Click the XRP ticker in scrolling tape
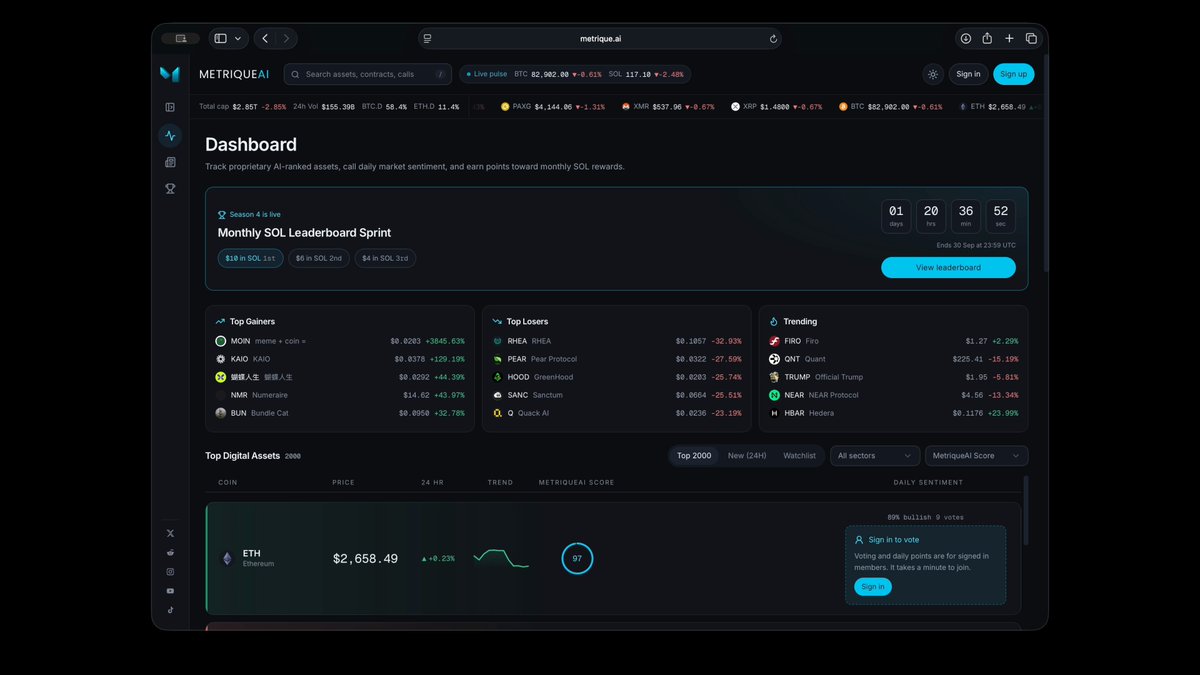The width and height of the screenshot is (1200, 675). tap(776, 106)
